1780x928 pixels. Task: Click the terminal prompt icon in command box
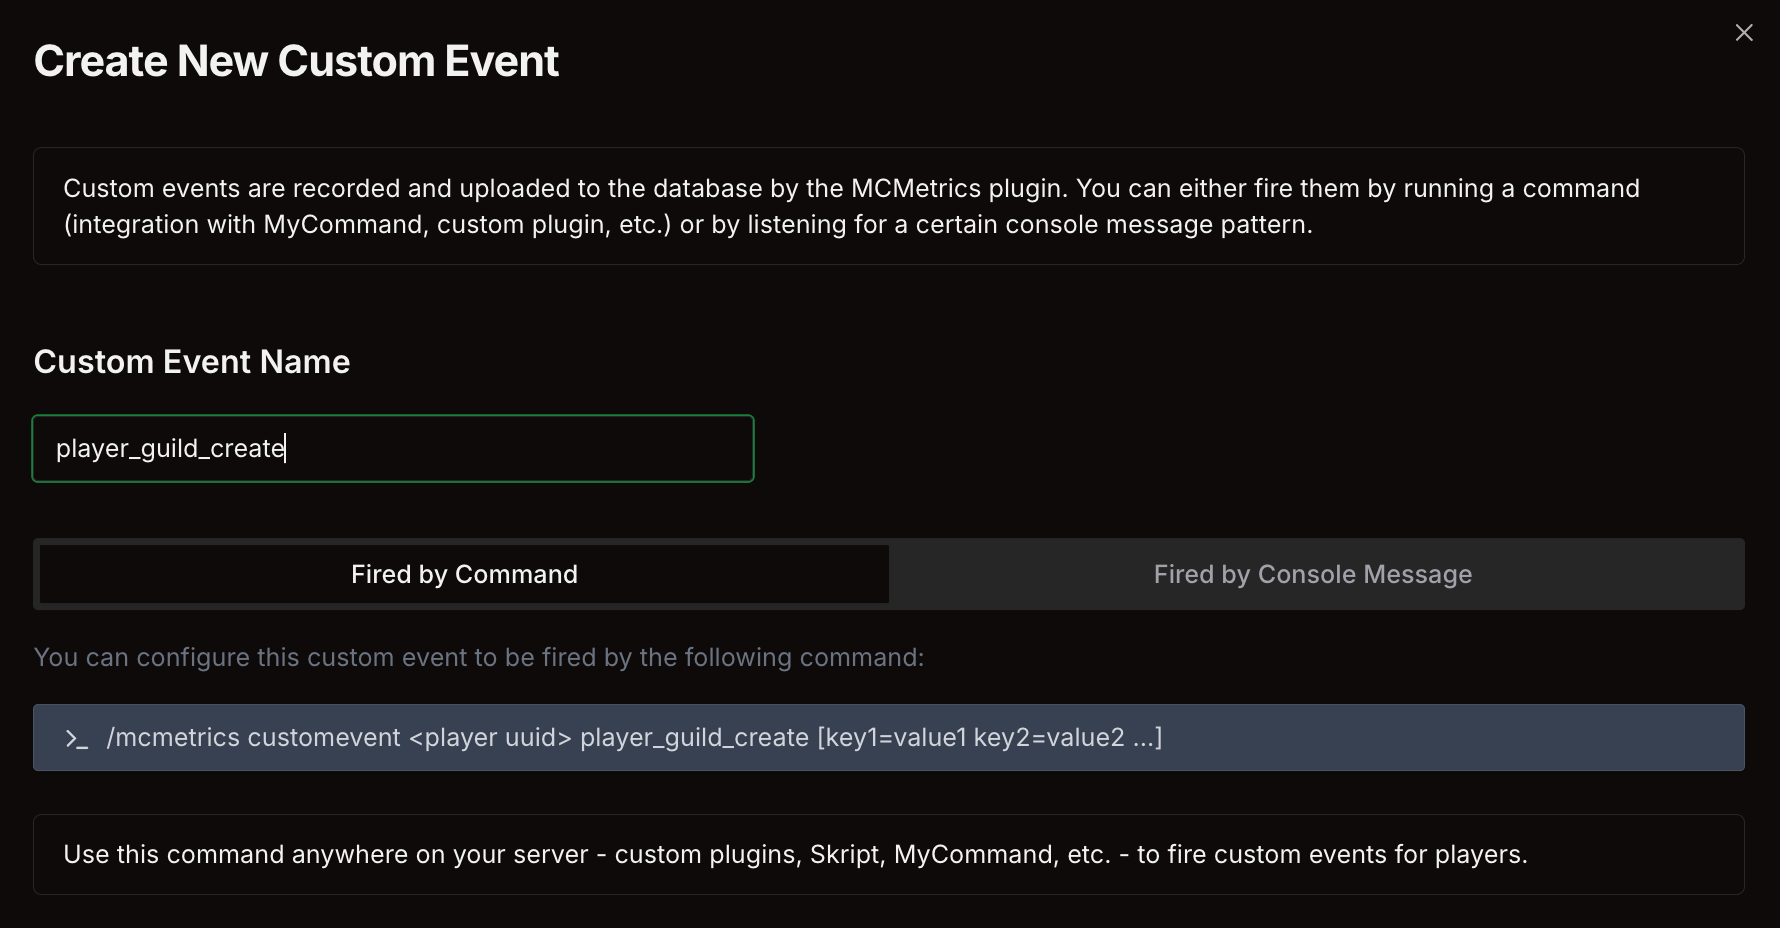[76, 739]
